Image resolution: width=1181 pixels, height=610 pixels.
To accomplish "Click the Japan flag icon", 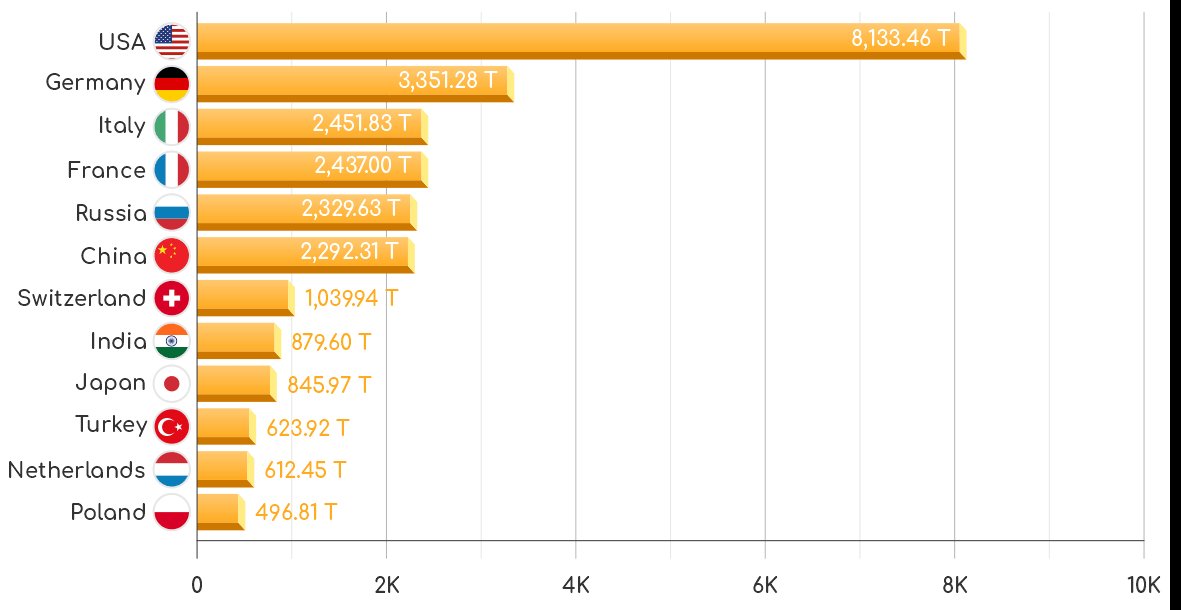I will coord(172,383).
